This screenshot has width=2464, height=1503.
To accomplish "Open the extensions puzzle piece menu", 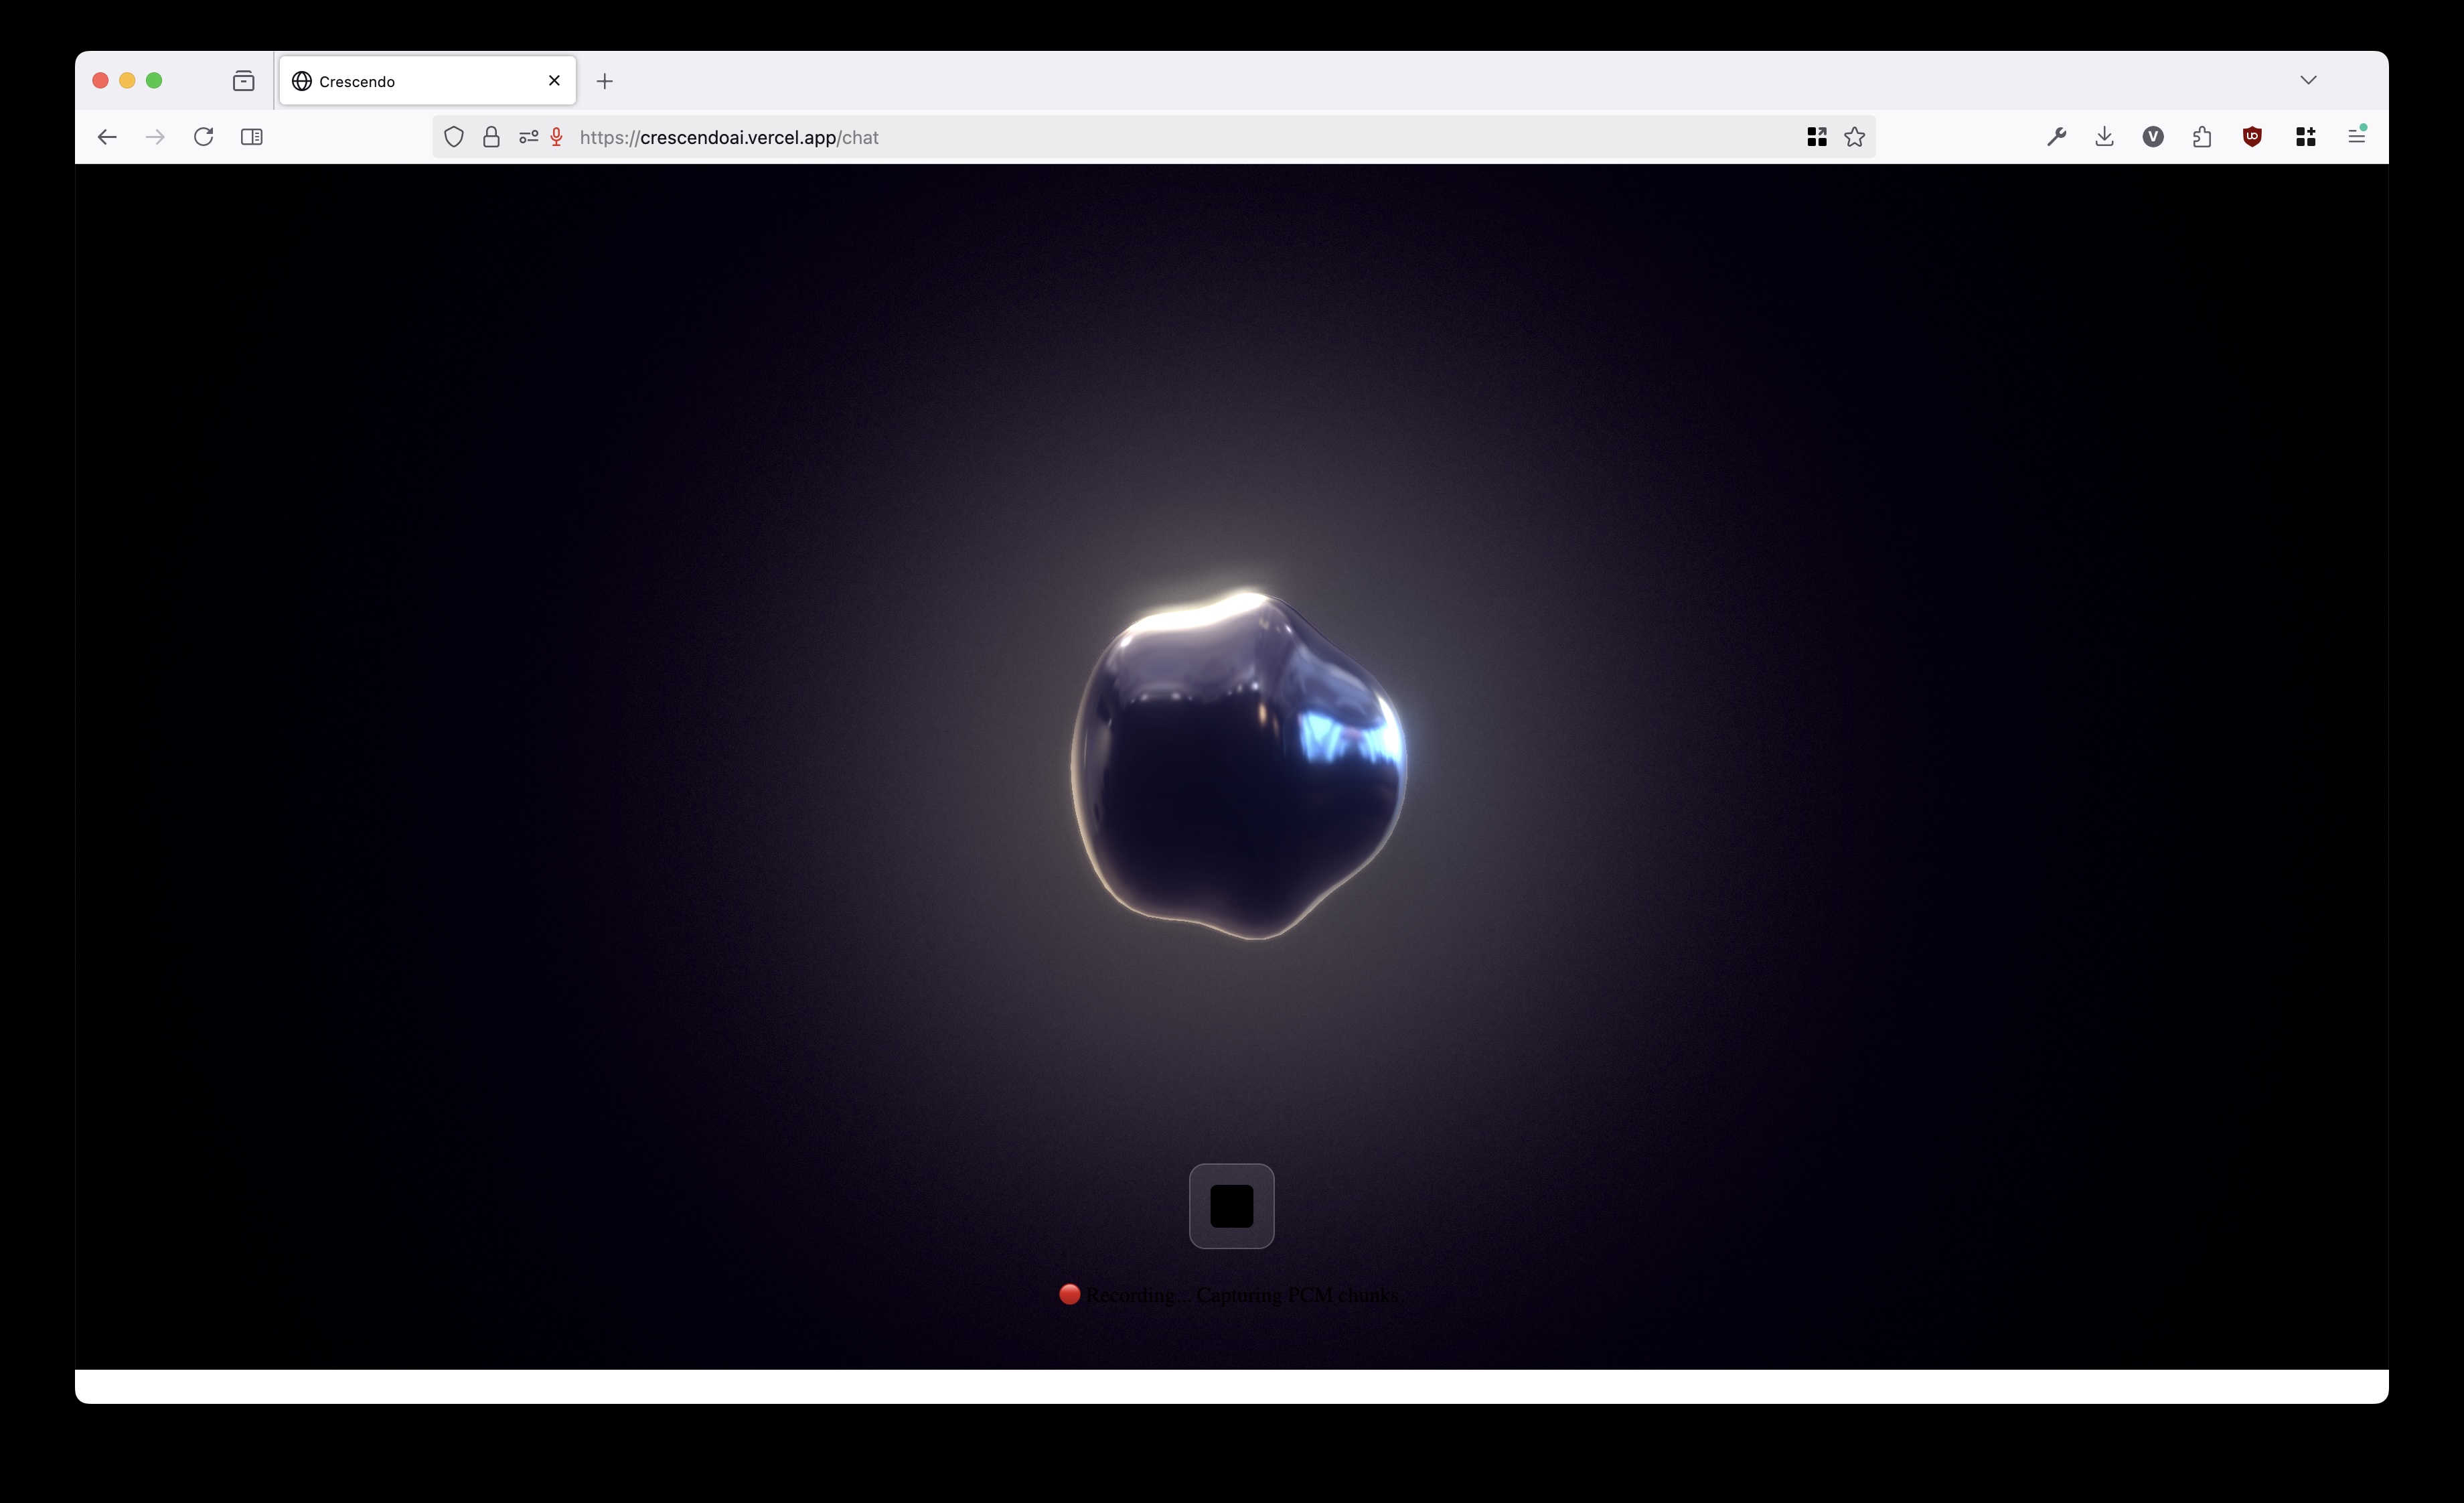I will (2202, 137).
